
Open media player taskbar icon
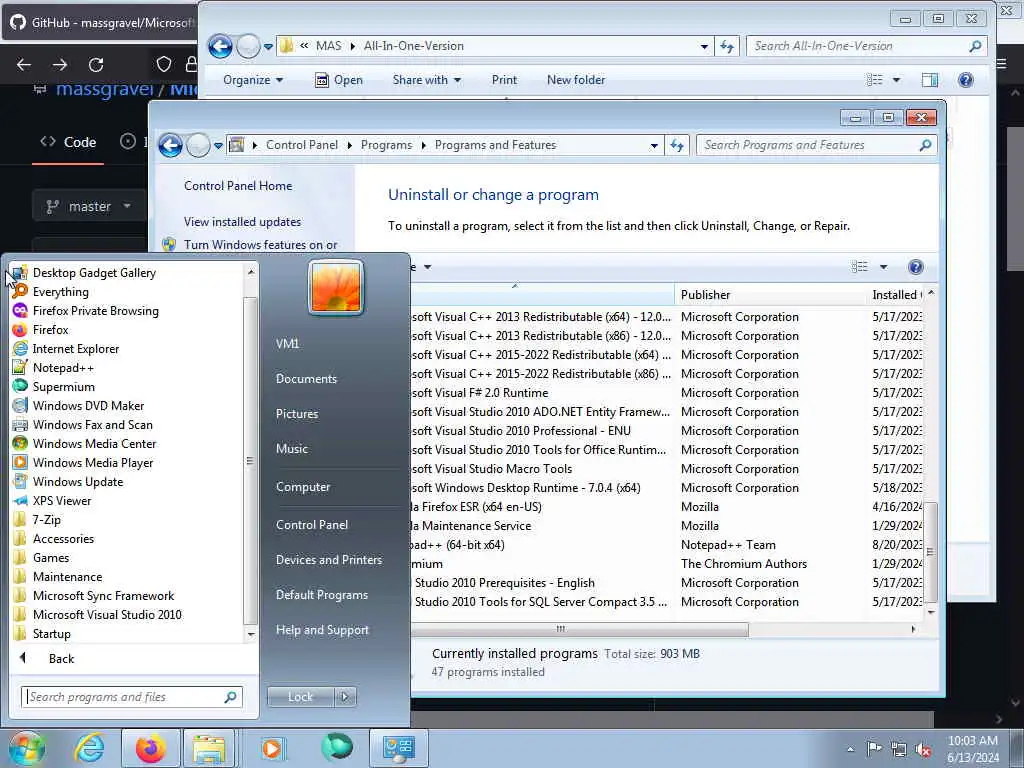click(x=273, y=748)
